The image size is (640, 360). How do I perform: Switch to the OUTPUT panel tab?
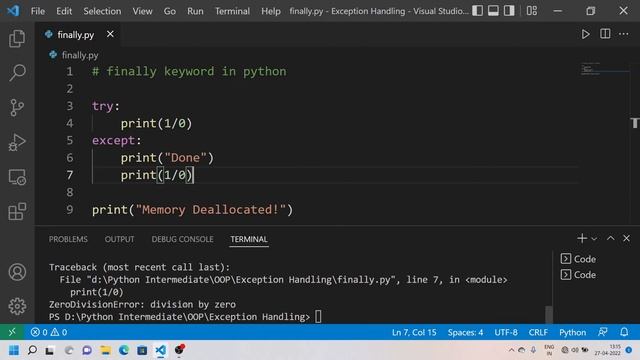click(119, 239)
